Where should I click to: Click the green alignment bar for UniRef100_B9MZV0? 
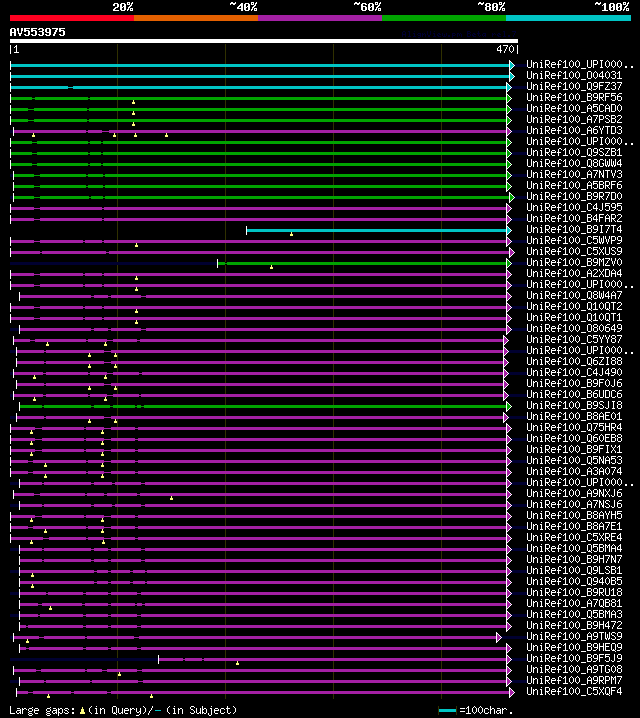point(362,263)
